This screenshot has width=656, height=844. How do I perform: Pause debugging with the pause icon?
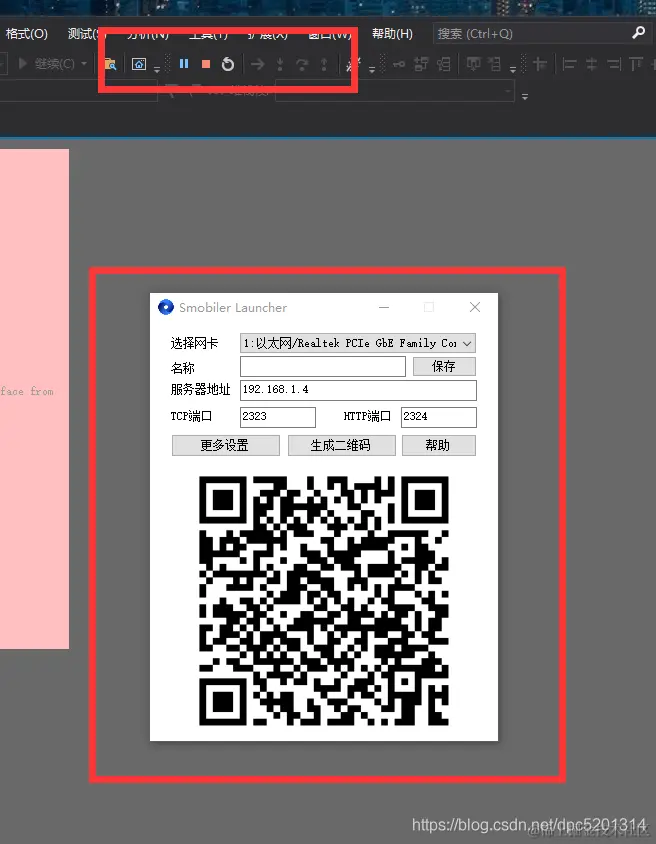tap(184, 64)
